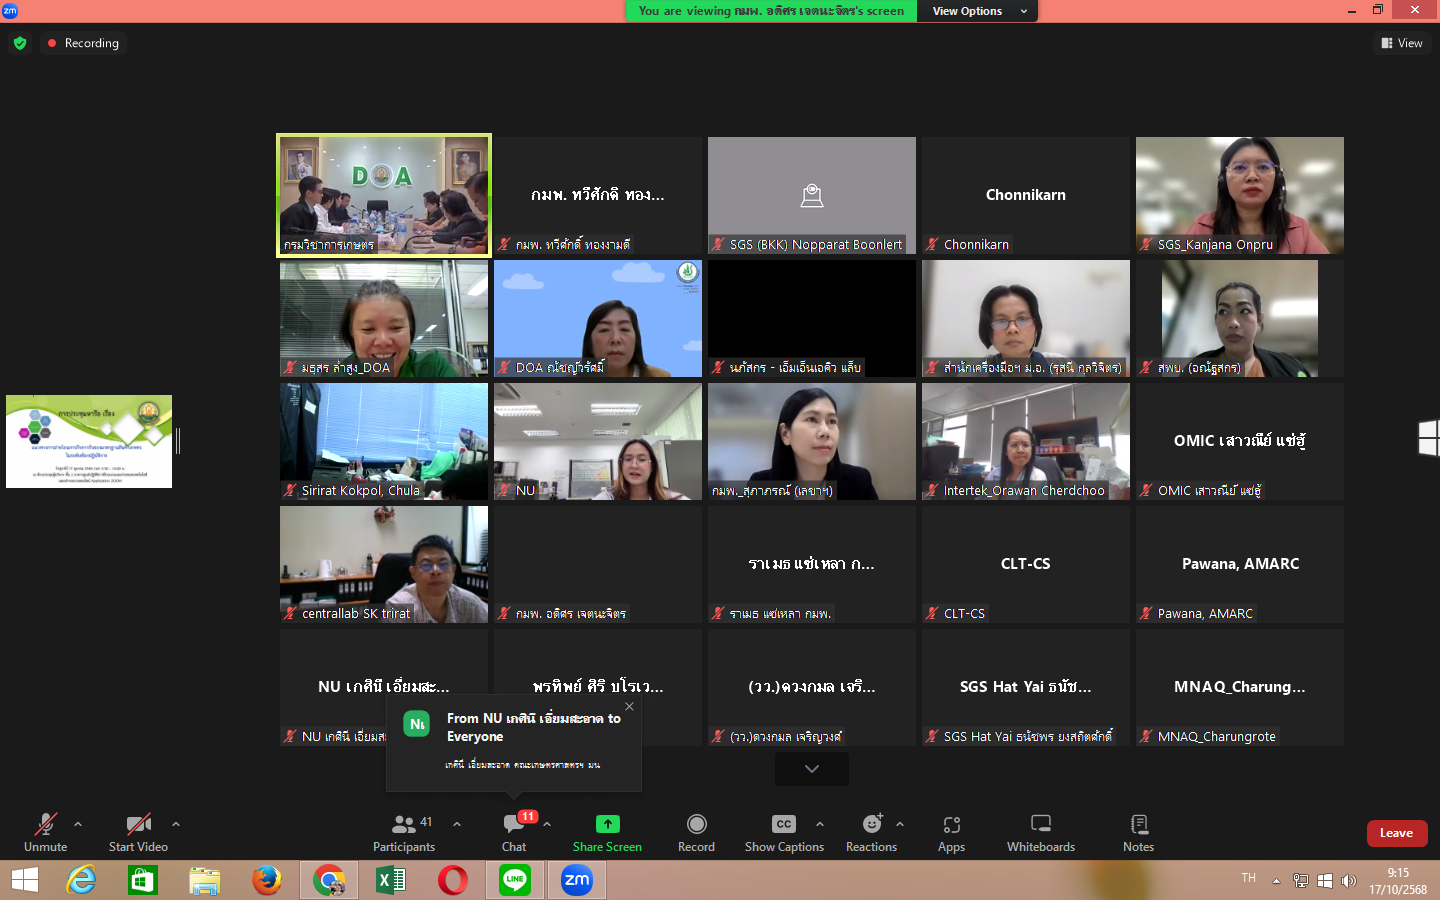
Task: Unmute the microphone
Action: [x=46, y=825]
